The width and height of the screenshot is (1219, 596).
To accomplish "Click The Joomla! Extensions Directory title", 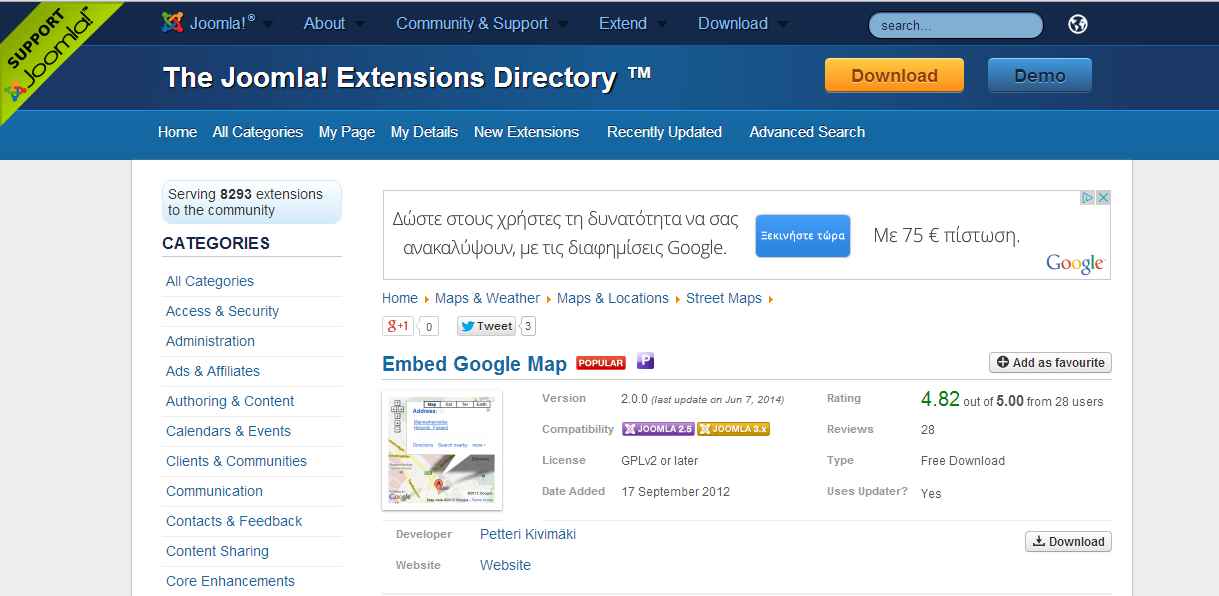I will [x=407, y=77].
